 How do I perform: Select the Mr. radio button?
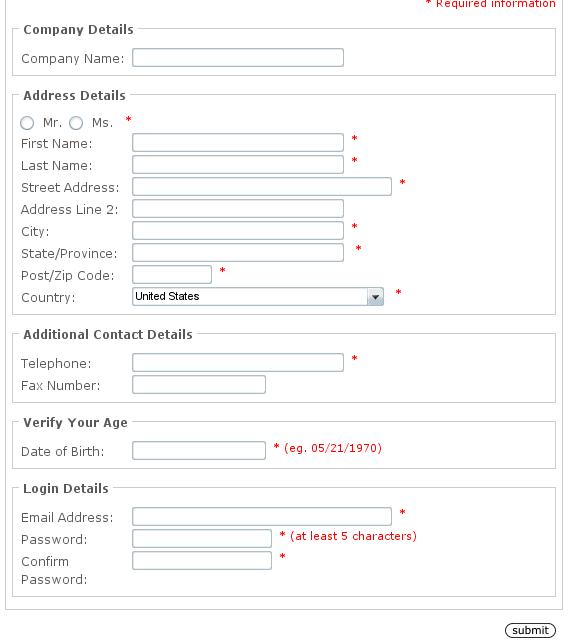pyautogui.click(x=27, y=123)
